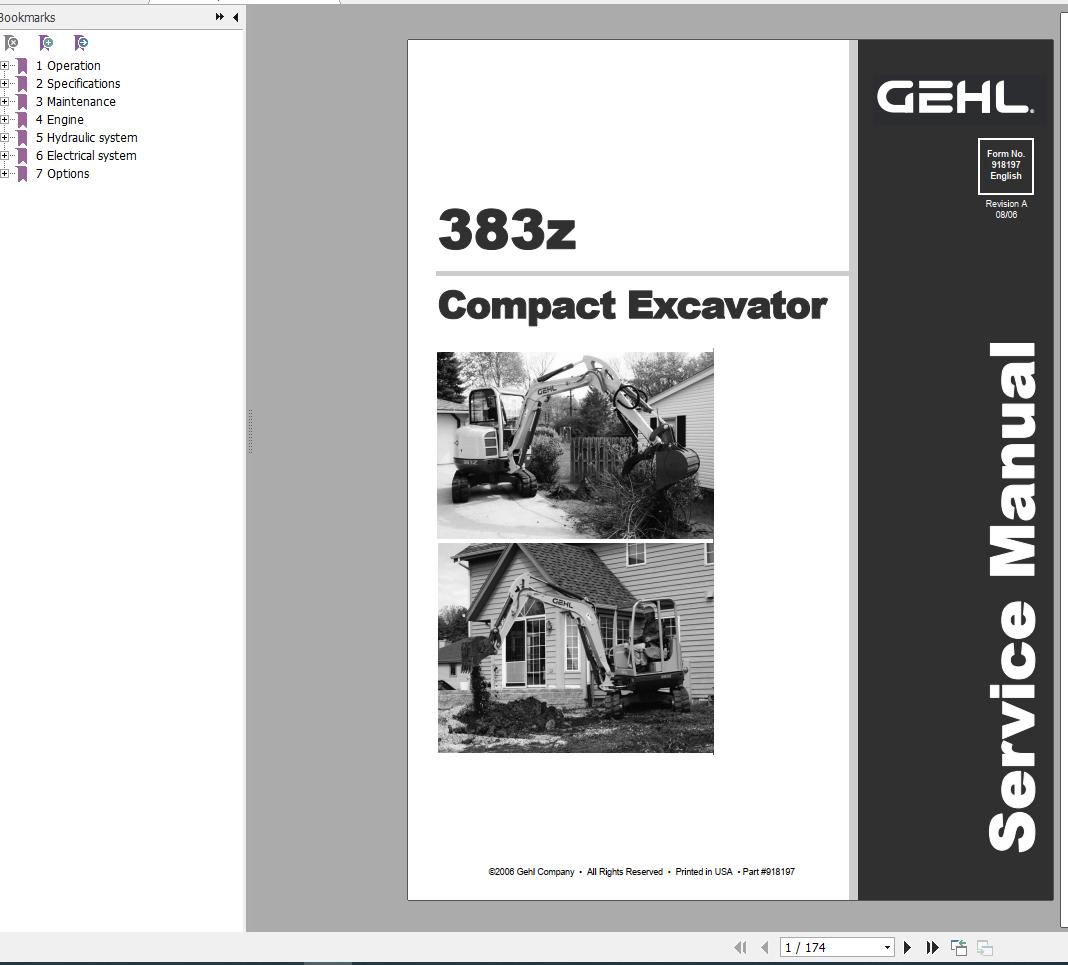Image resolution: width=1068 pixels, height=965 pixels.
Task: Go forward to the next view
Action: tap(984, 946)
